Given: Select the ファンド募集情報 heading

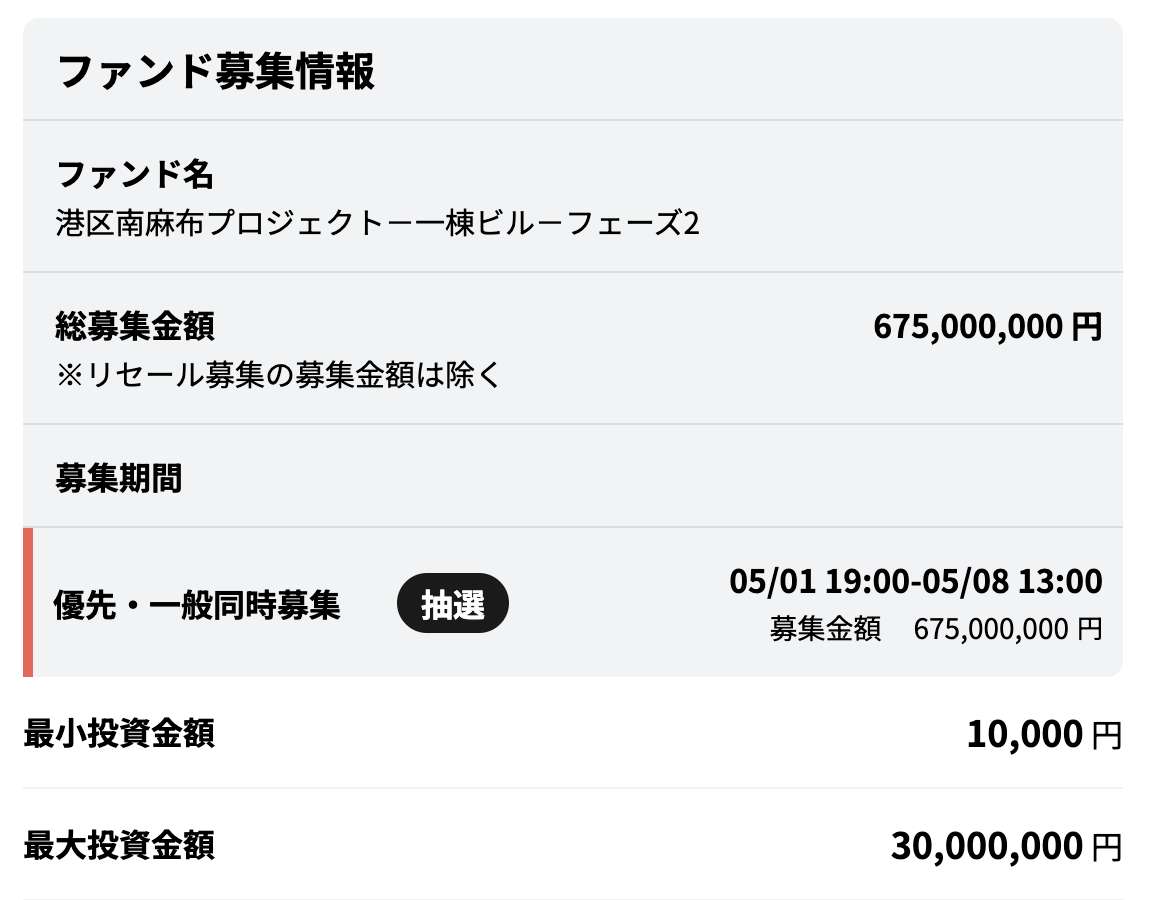Looking at the screenshot, I should (x=216, y=71).
